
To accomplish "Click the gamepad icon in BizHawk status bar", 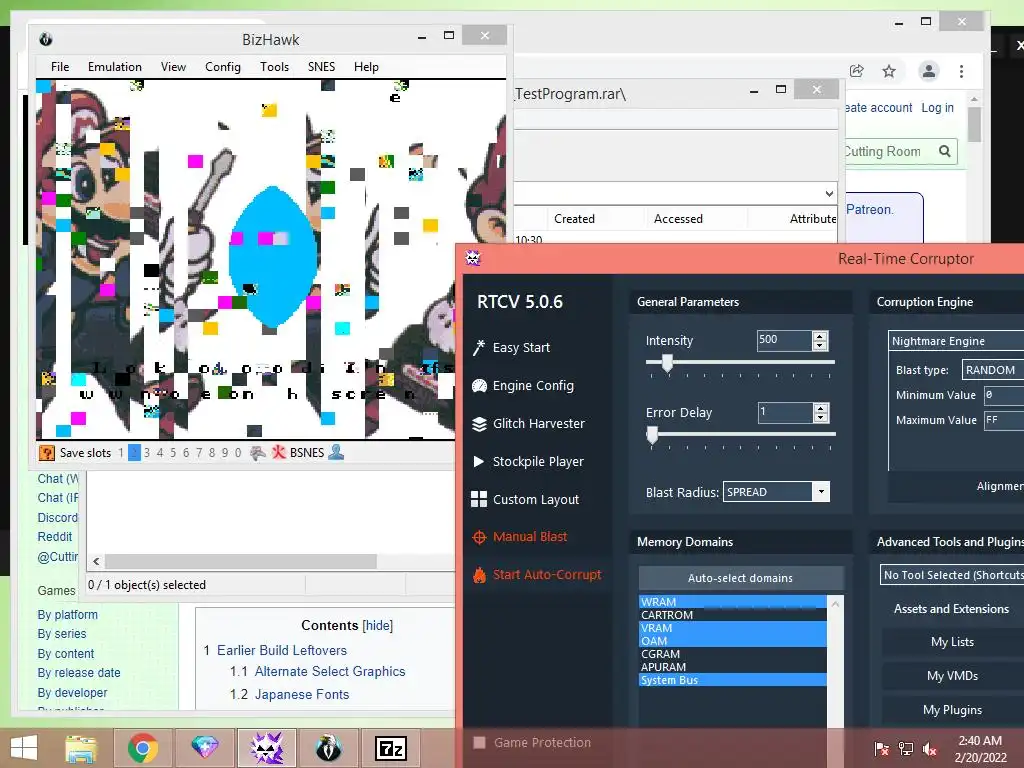I will 258,453.
